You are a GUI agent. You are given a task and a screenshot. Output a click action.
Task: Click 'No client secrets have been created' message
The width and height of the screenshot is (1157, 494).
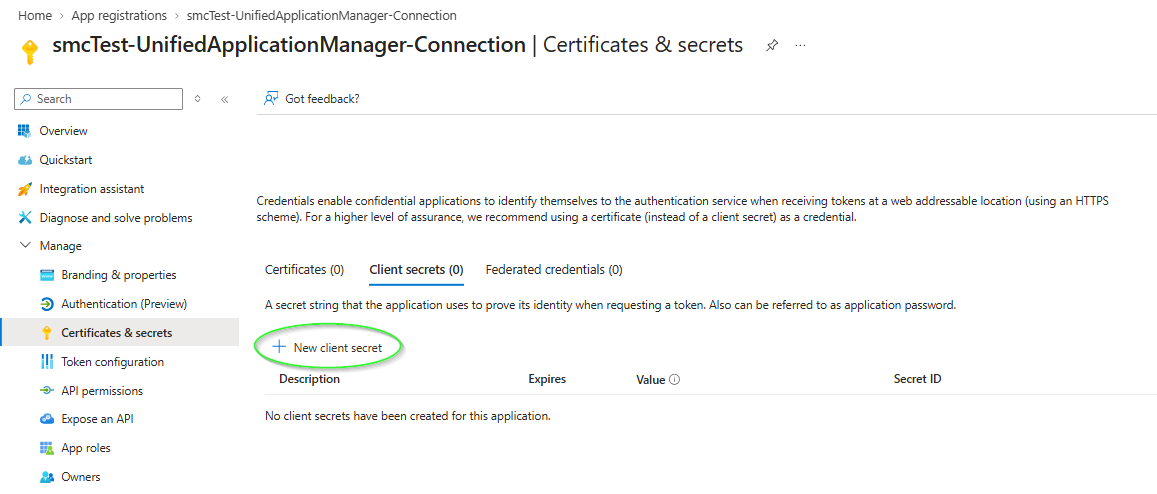[407, 416]
